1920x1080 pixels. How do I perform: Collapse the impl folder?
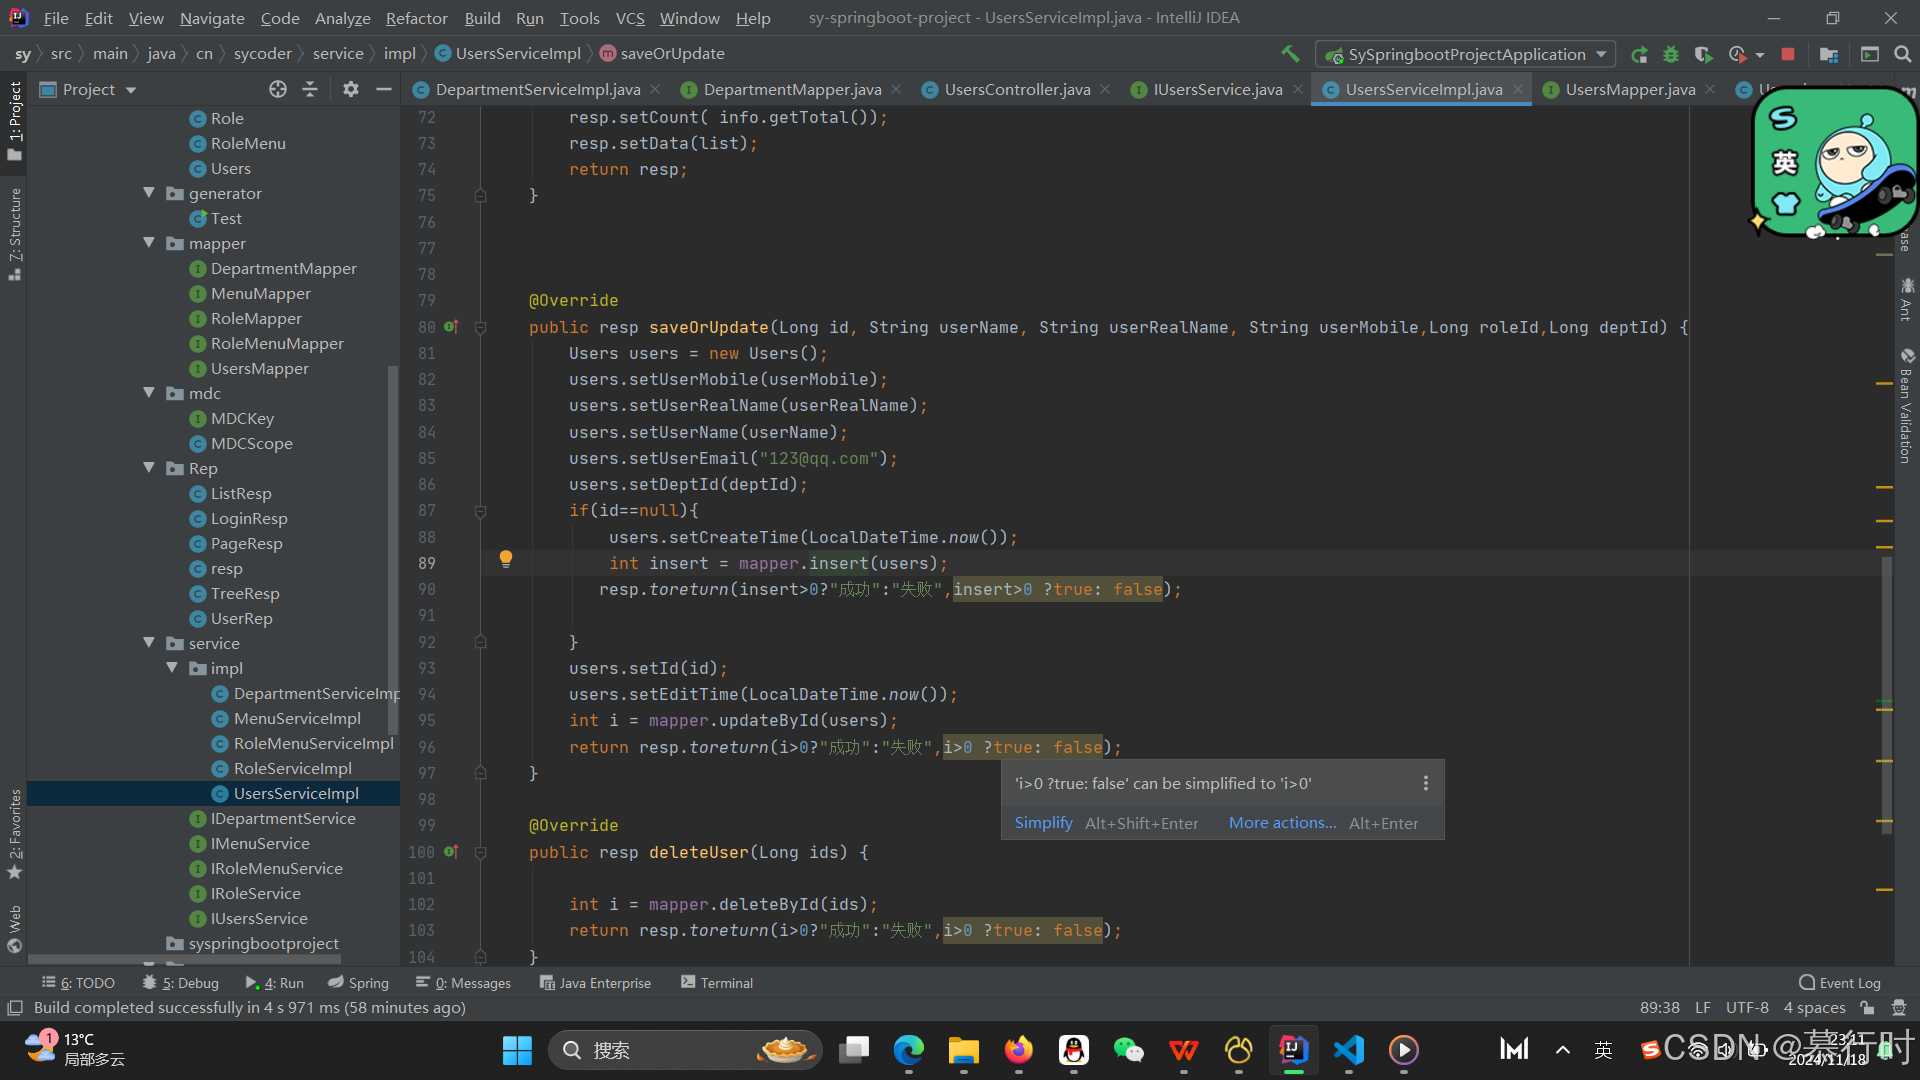[x=172, y=668]
